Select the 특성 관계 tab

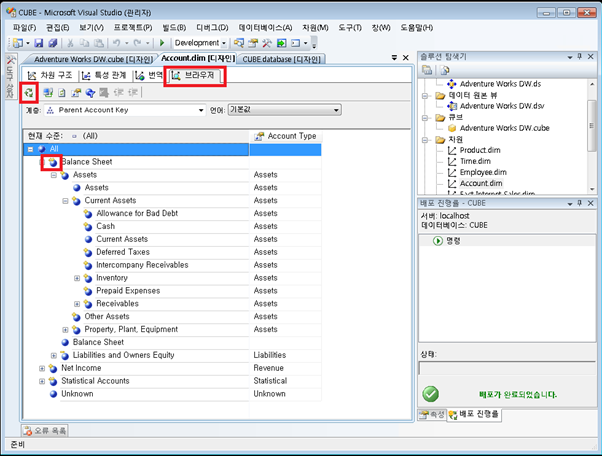[104, 75]
